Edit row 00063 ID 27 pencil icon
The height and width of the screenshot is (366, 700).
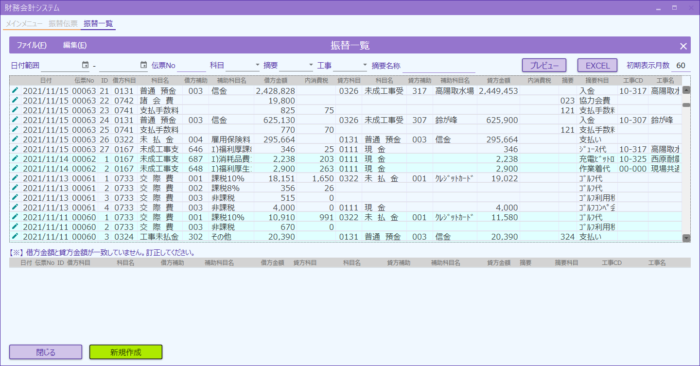click(x=15, y=149)
